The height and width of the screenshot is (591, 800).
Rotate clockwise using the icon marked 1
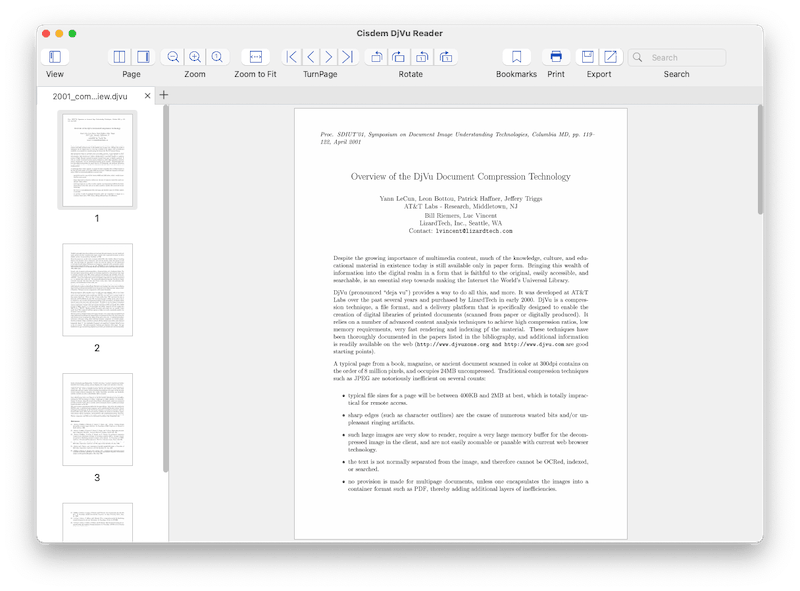coord(445,57)
